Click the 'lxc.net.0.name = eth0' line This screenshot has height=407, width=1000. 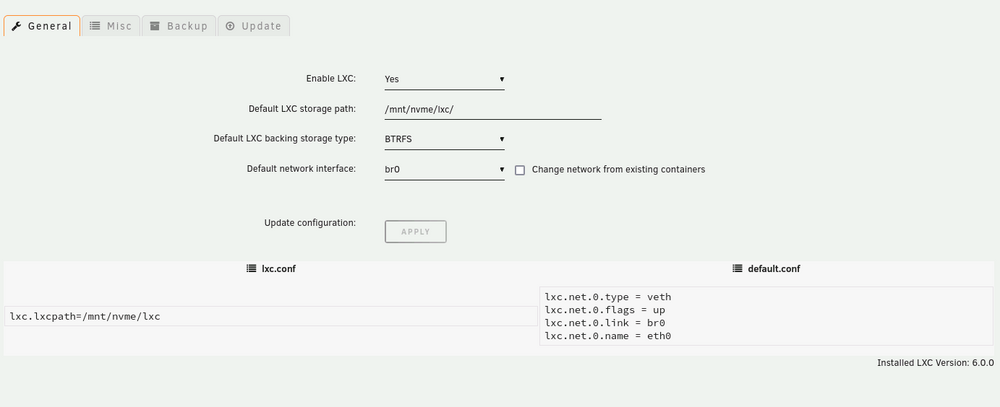pos(608,336)
